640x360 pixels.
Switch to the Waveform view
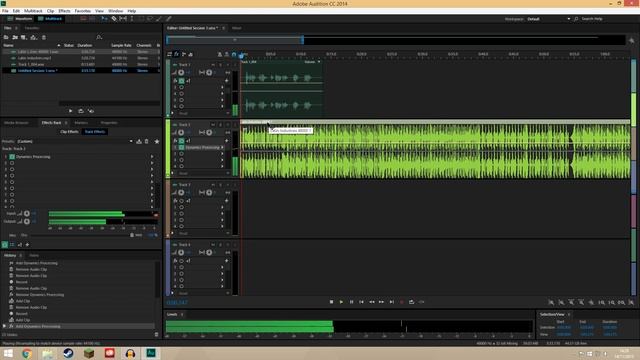20,19
